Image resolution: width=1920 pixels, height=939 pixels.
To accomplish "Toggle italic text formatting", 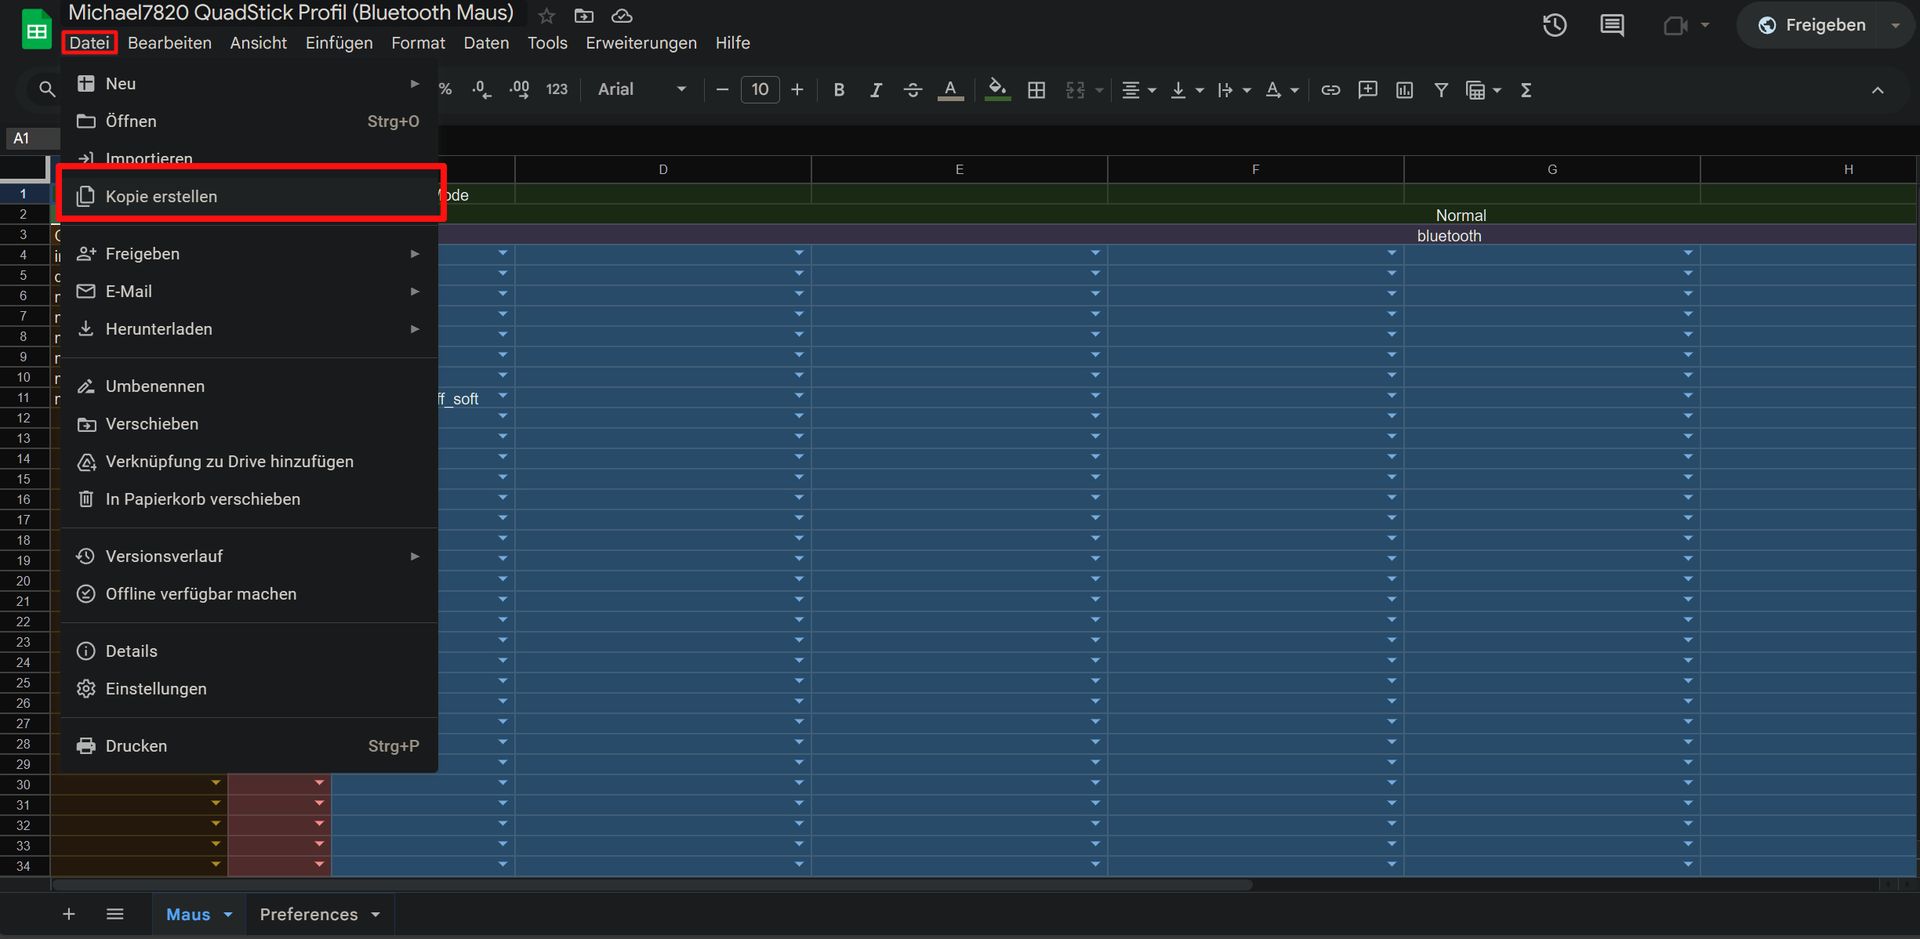I will [876, 90].
